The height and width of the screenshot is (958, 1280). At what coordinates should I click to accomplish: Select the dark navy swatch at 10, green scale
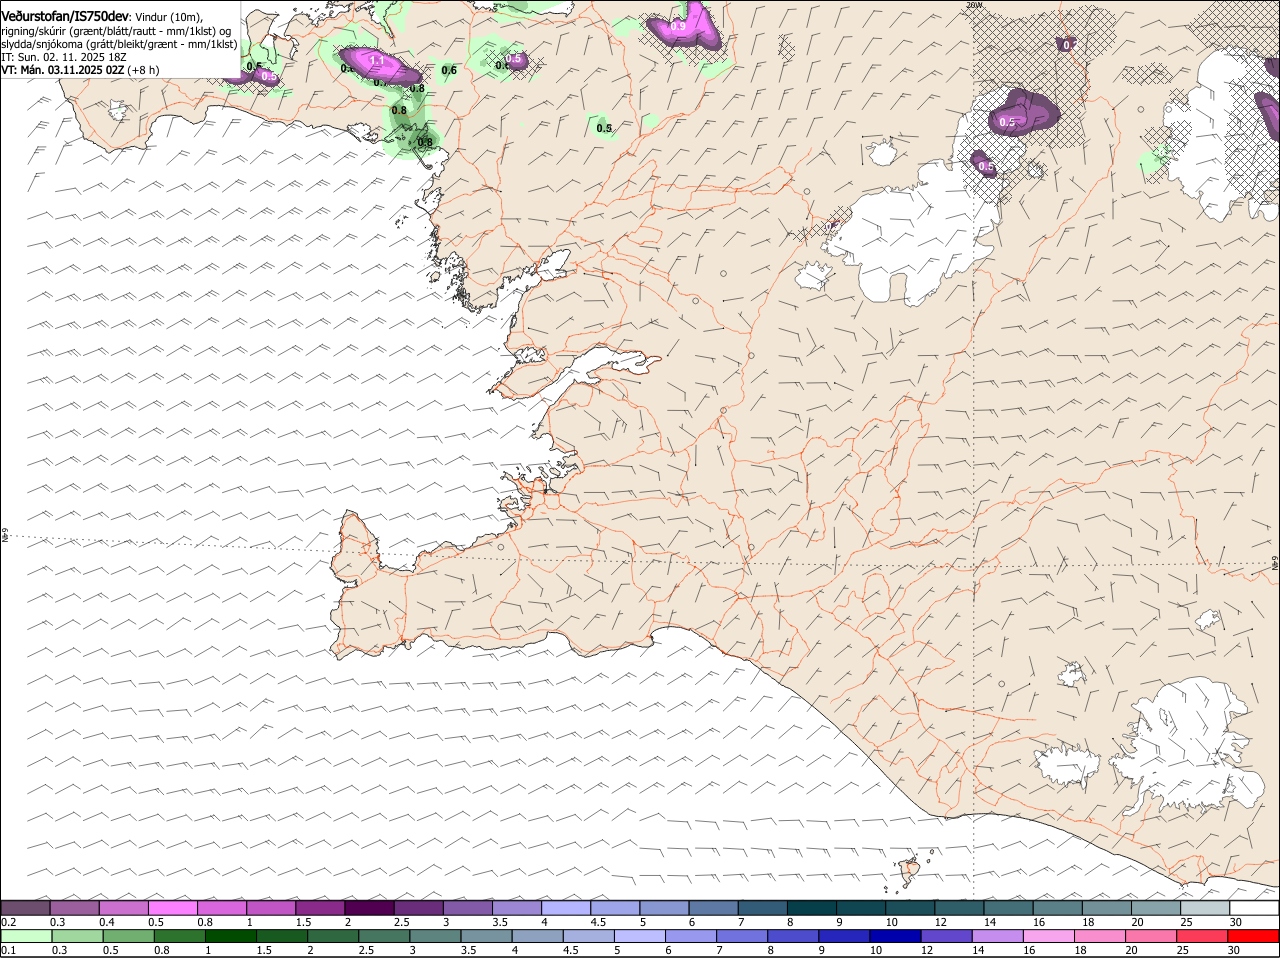[x=895, y=936]
